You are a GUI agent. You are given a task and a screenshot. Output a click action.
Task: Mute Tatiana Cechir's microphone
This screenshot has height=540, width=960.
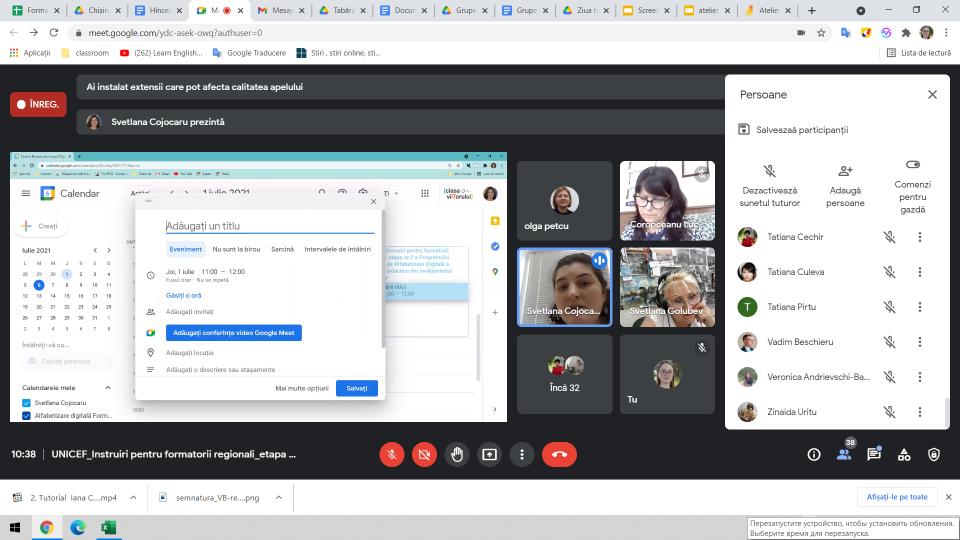point(889,237)
